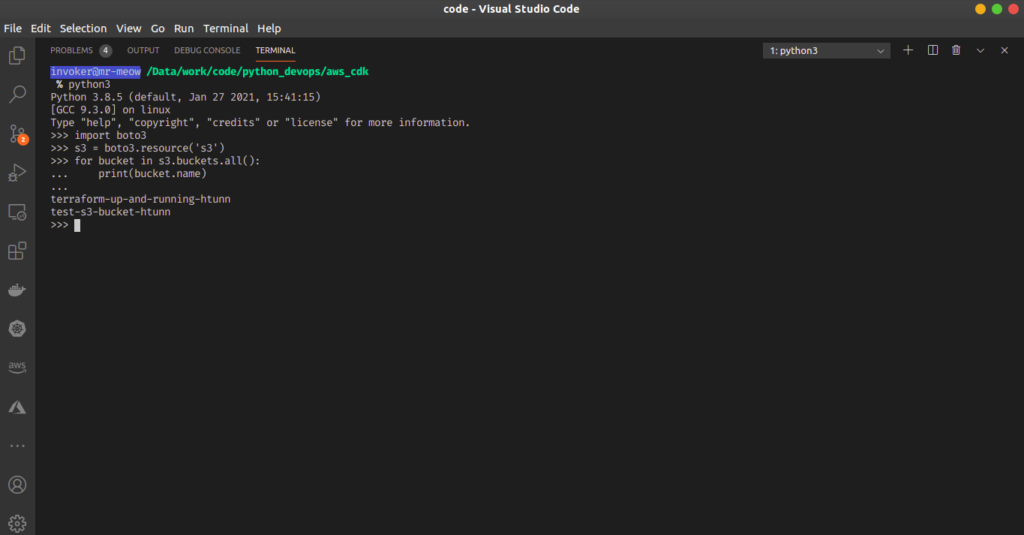1024x535 pixels.
Task: Open the File menu
Action: pos(12,28)
